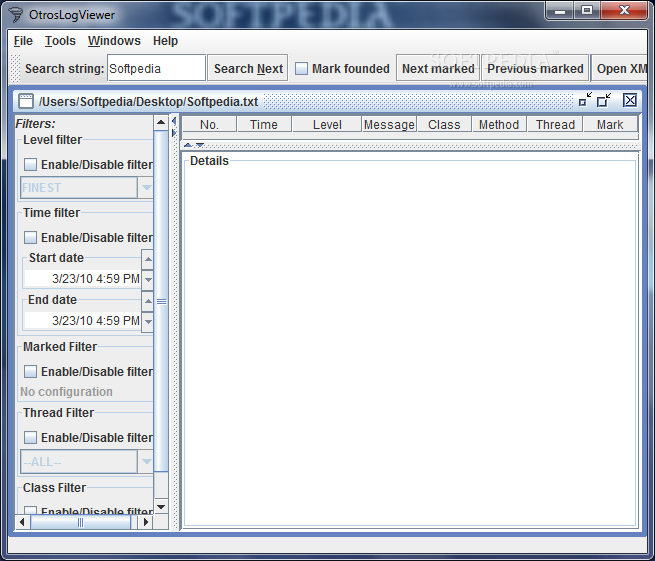Open the --ALL-- thread dropdown
The width and height of the screenshot is (655, 561).
tap(146, 462)
